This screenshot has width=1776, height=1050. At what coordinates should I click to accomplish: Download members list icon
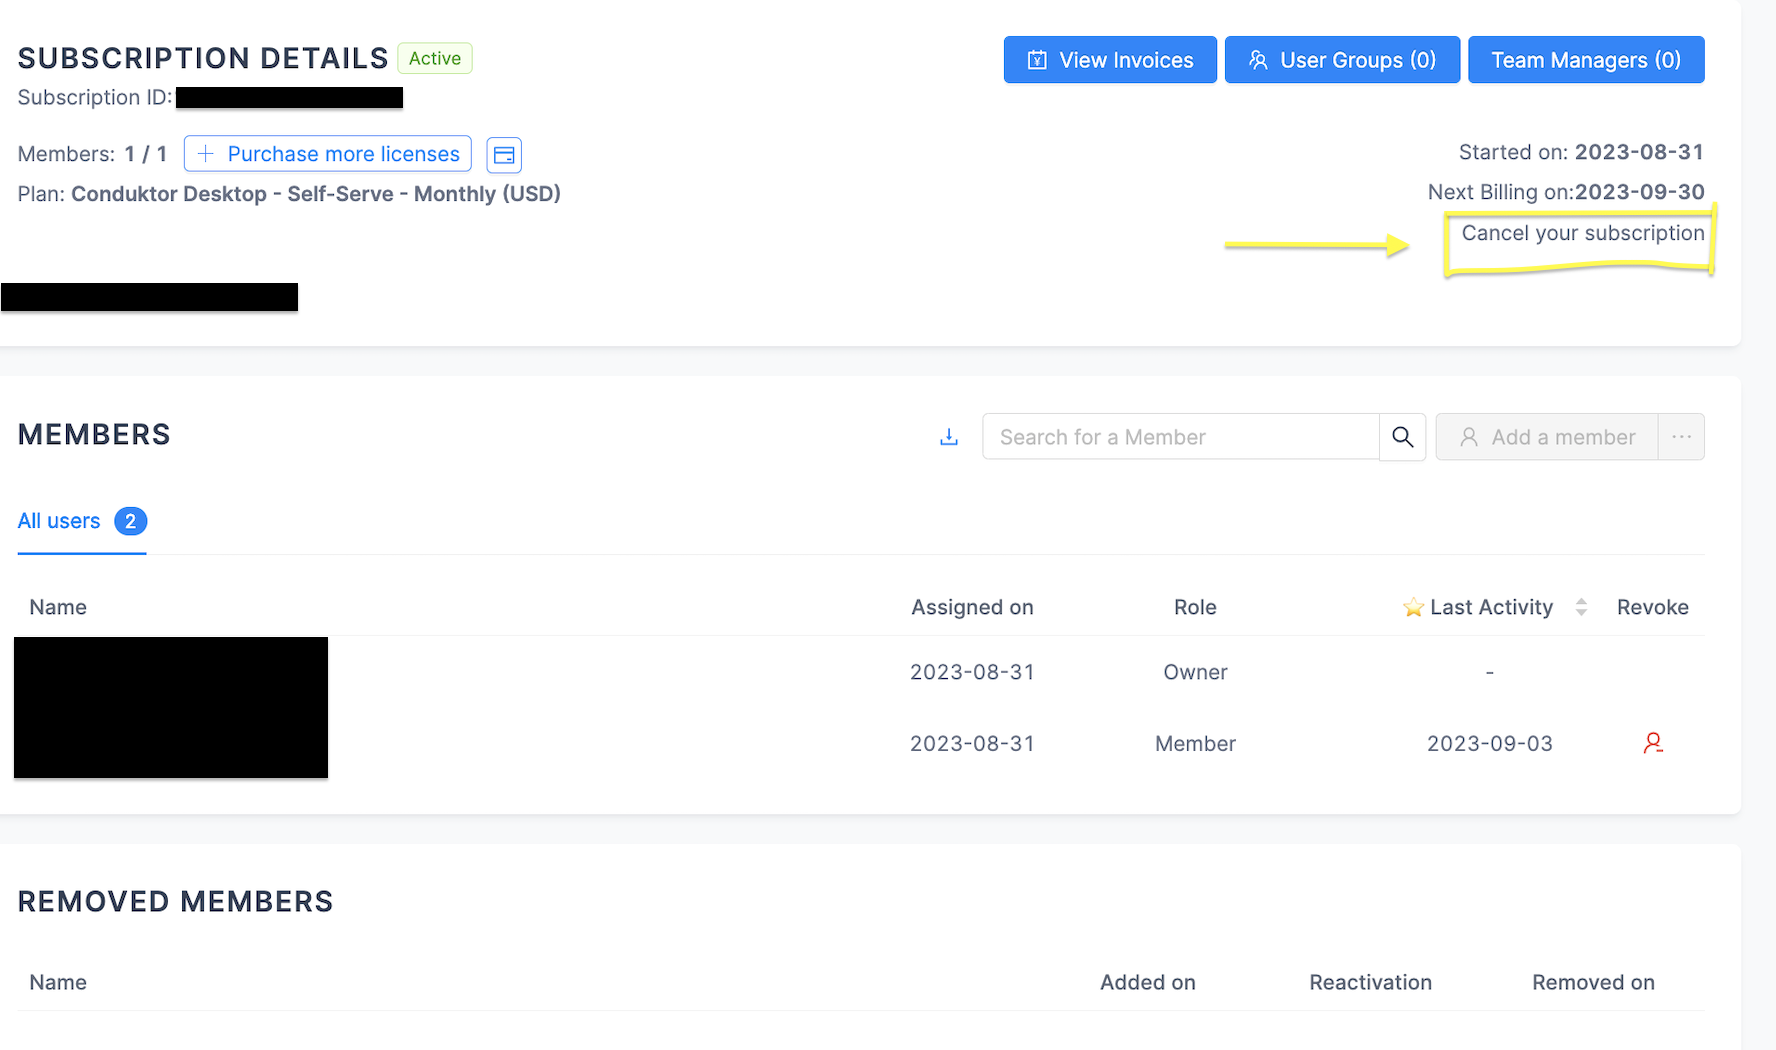pos(949,437)
